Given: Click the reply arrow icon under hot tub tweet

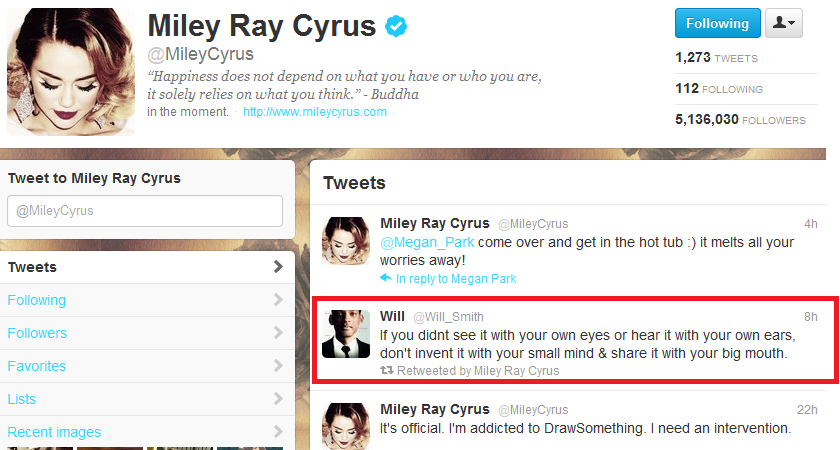Looking at the screenshot, I should click(x=386, y=278).
